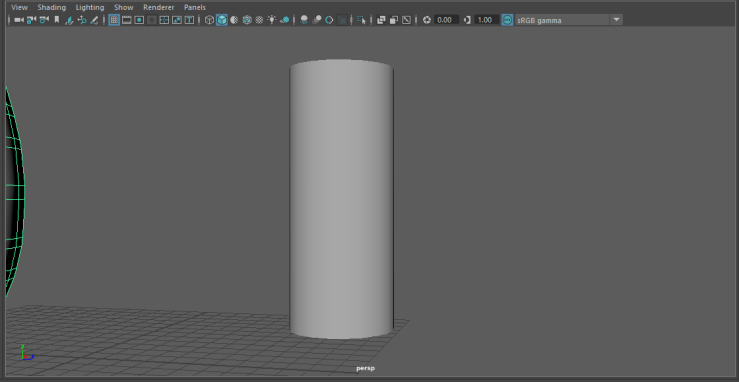Open the Lighting menu

[90, 8]
